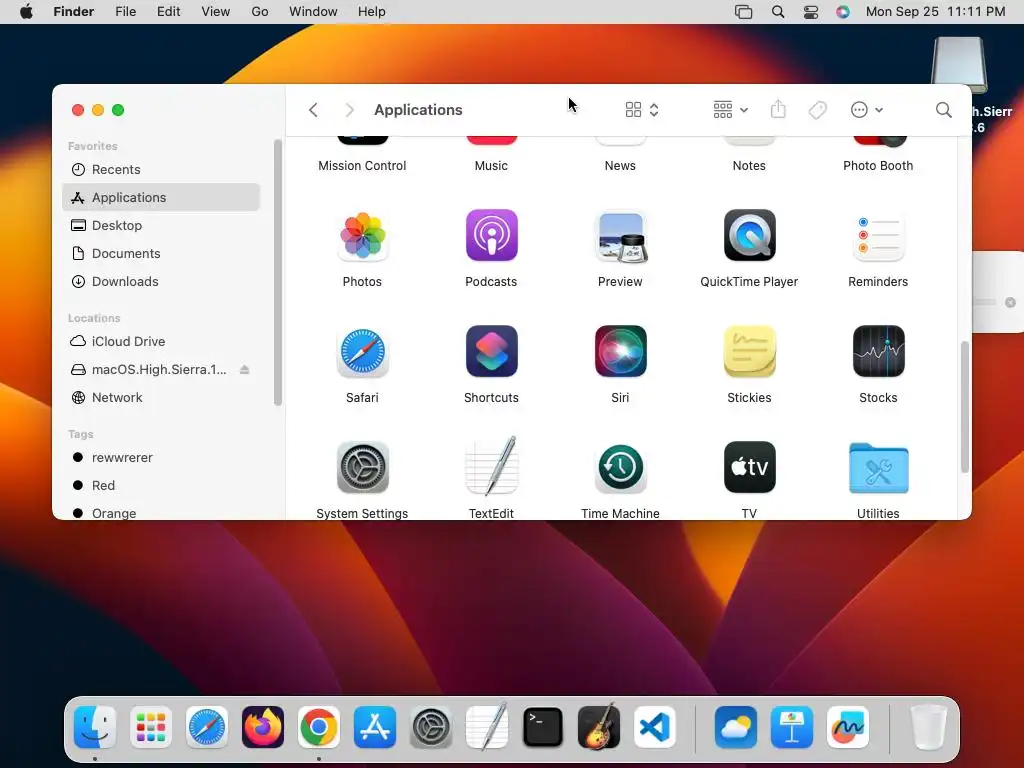The width and height of the screenshot is (1024, 768).
Task: Open Keynote from the Dock
Action: point(792,727)
